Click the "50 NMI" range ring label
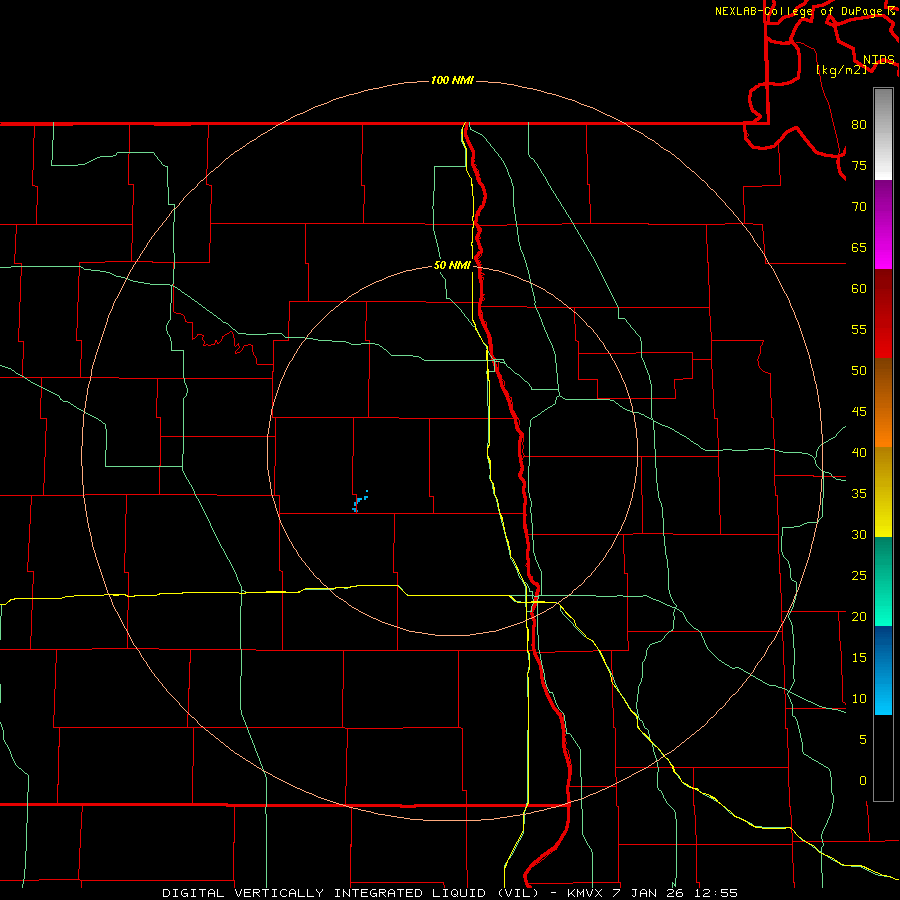This screenshot has width=900, height=900. 452,265
